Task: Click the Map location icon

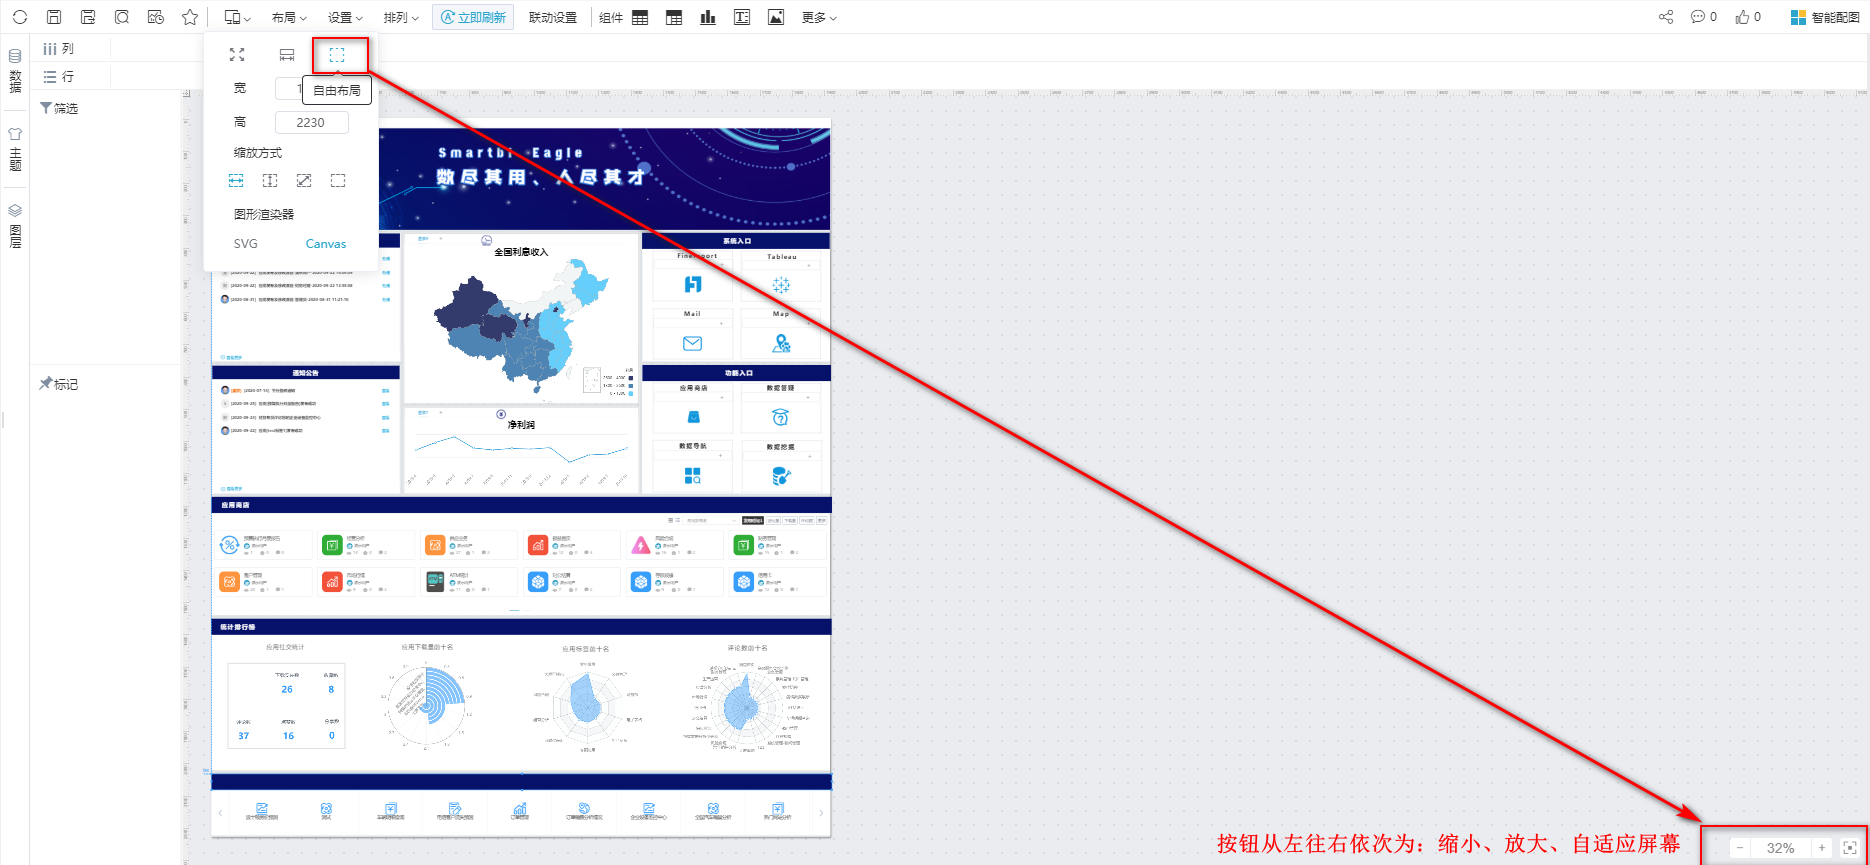Action: [781, 343]
